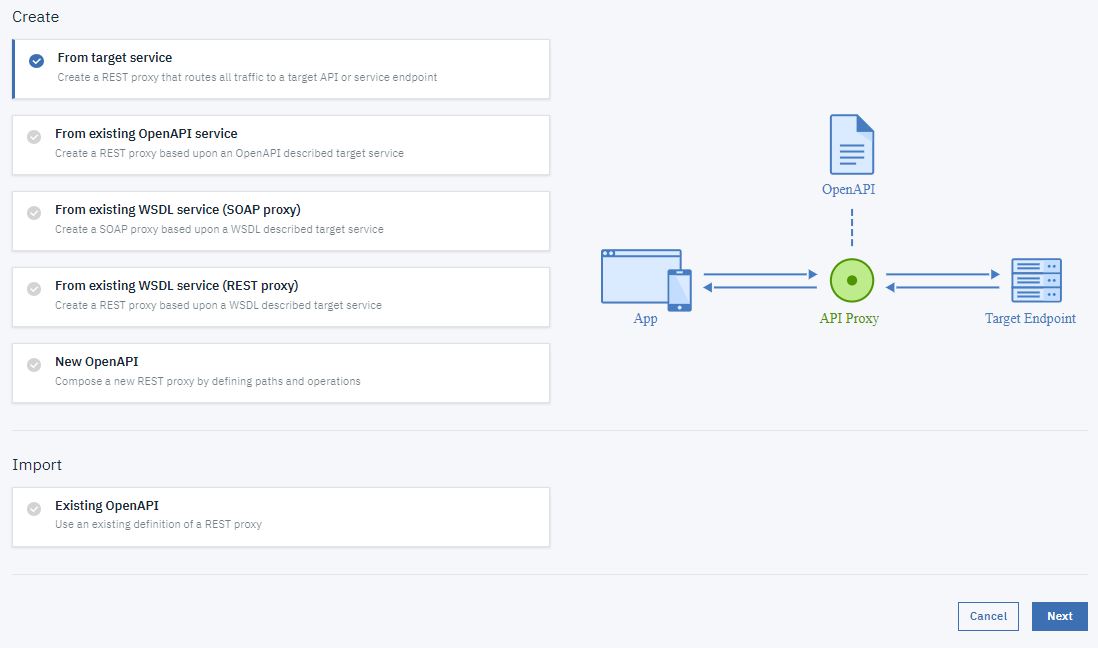Select the From existing WSDL service (REST proxy) option
This screenshot has width=1098, height=648.
point(280,296)
